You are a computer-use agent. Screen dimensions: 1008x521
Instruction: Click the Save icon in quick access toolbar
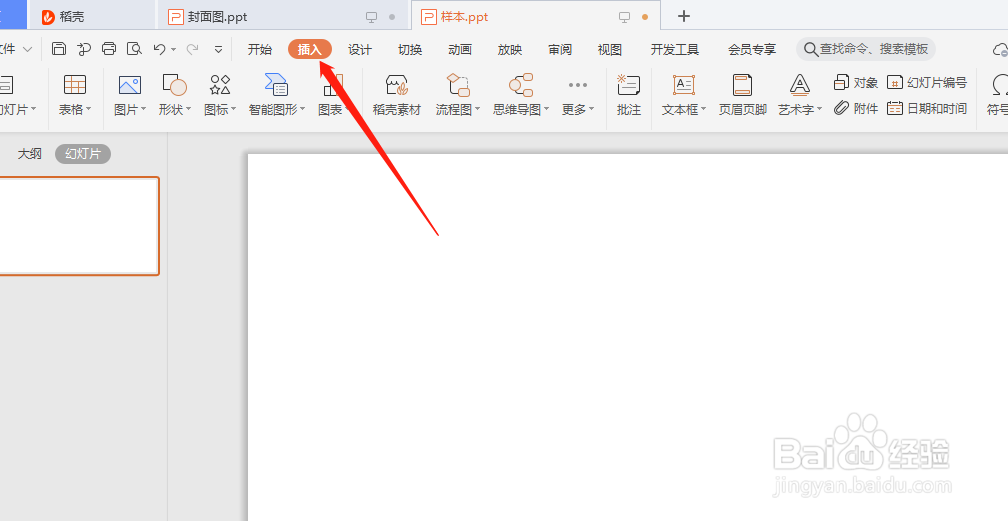click(x=59, y=49)
